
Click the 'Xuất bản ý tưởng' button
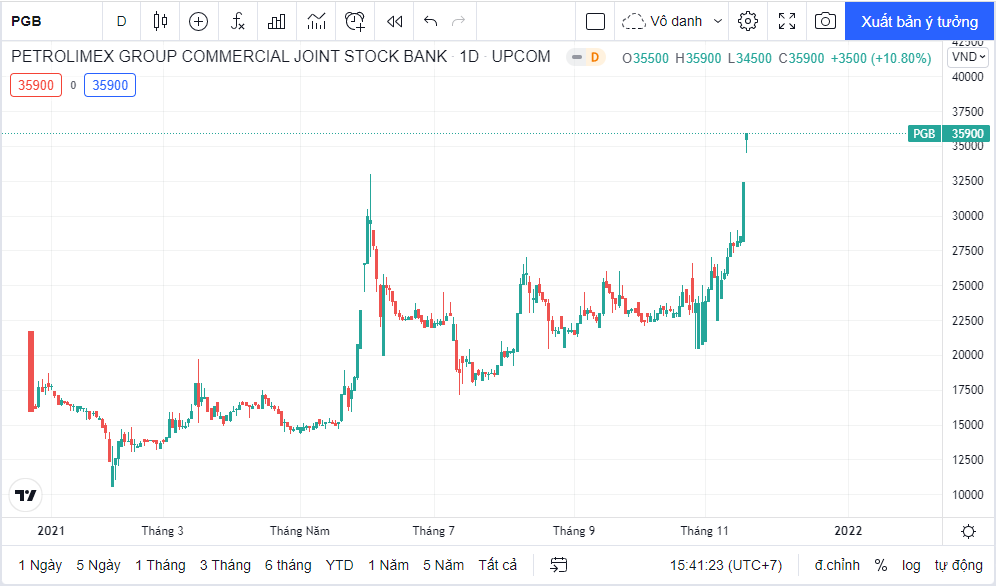(x=919, y=21)
